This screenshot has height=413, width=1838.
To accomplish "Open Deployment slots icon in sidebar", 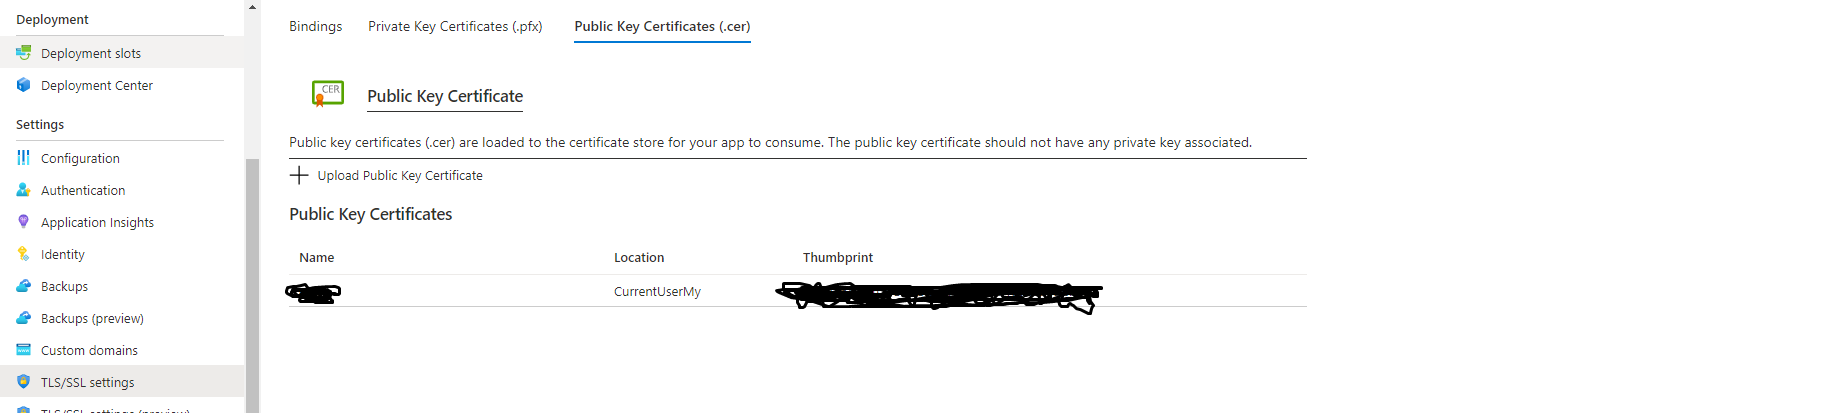I will tap(23, 53).
